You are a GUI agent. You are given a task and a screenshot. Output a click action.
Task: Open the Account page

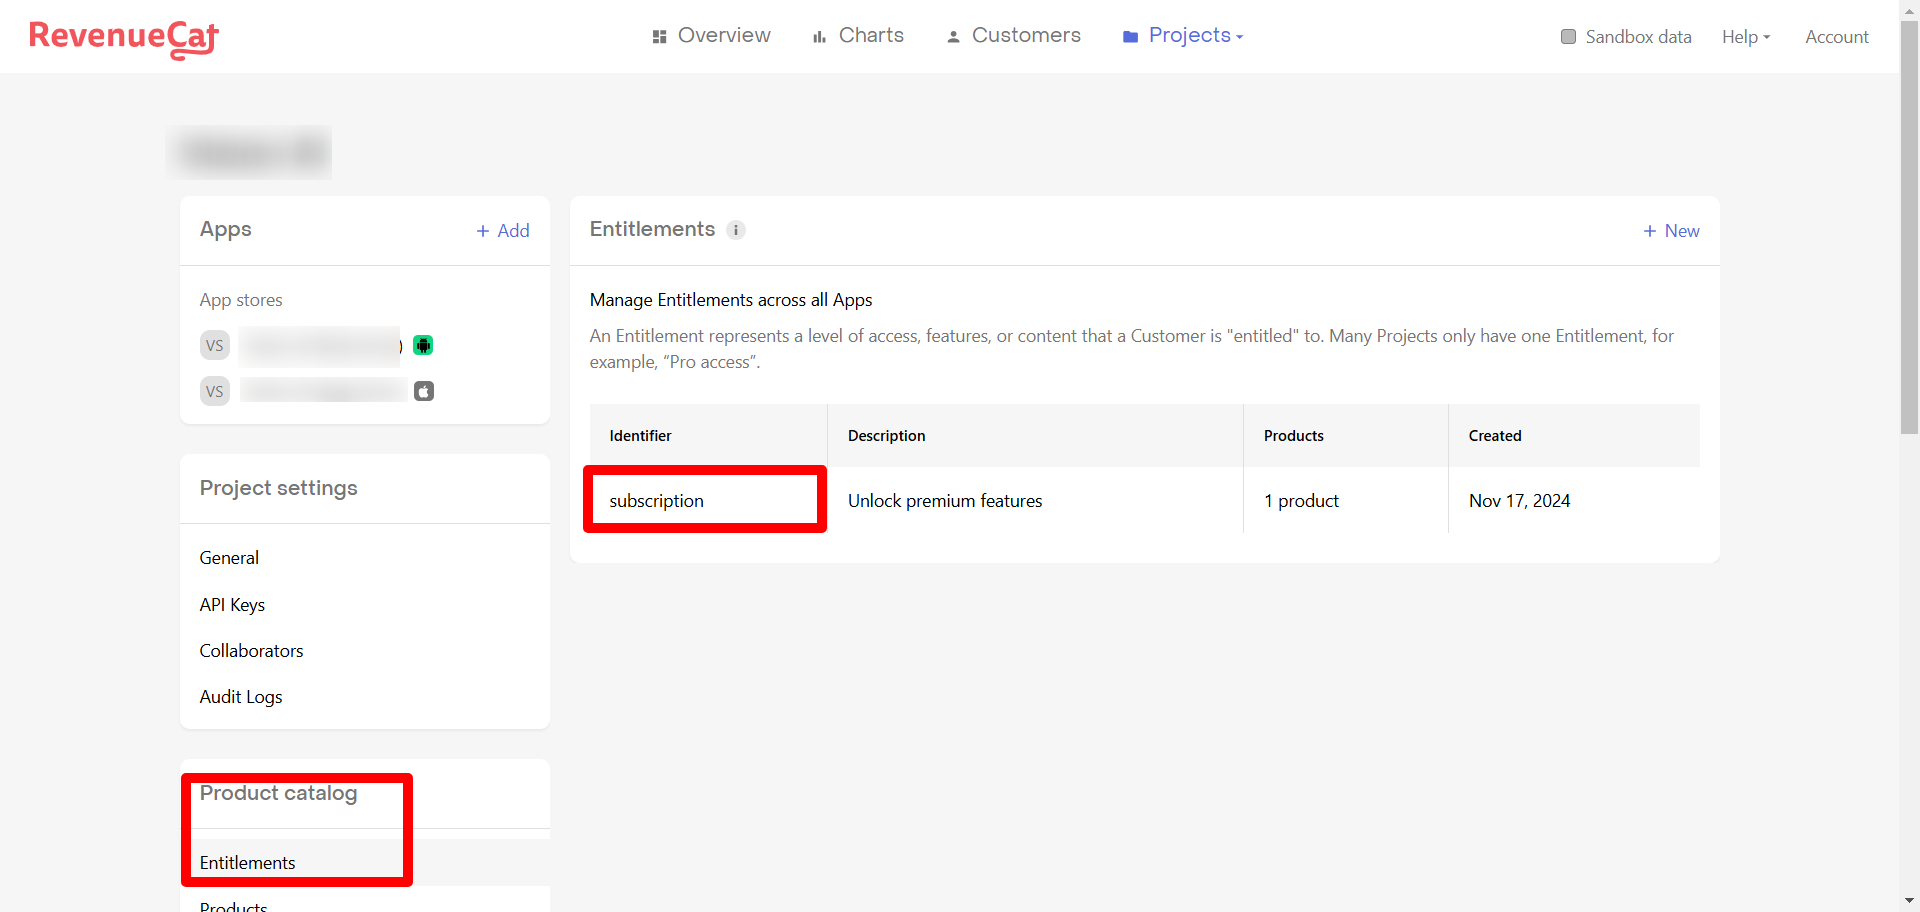coord(1836,37)
